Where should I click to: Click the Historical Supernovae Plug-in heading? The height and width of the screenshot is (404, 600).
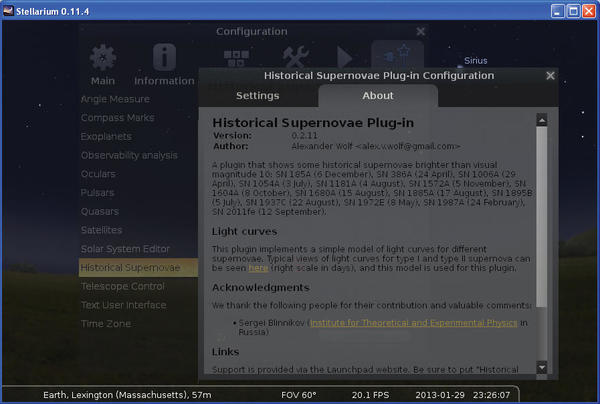click(313, 123)
